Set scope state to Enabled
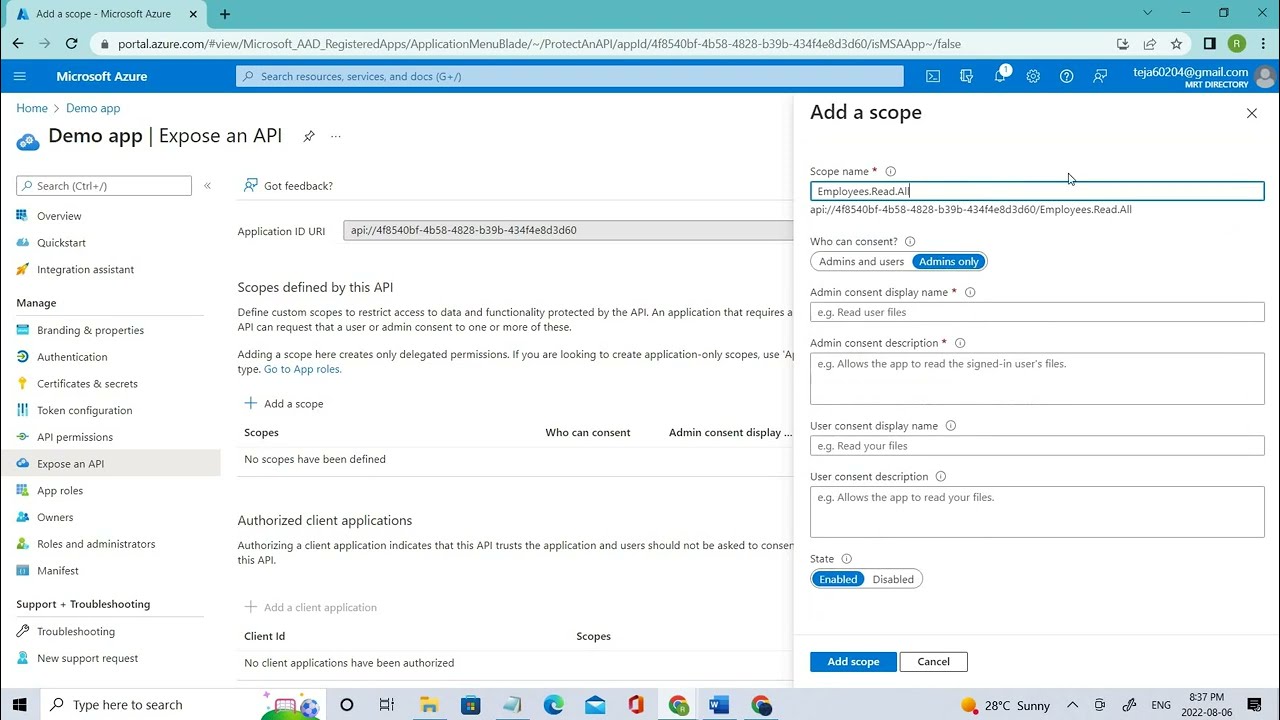The width and height of the screenshot is (1280, 720). point(838,579)
